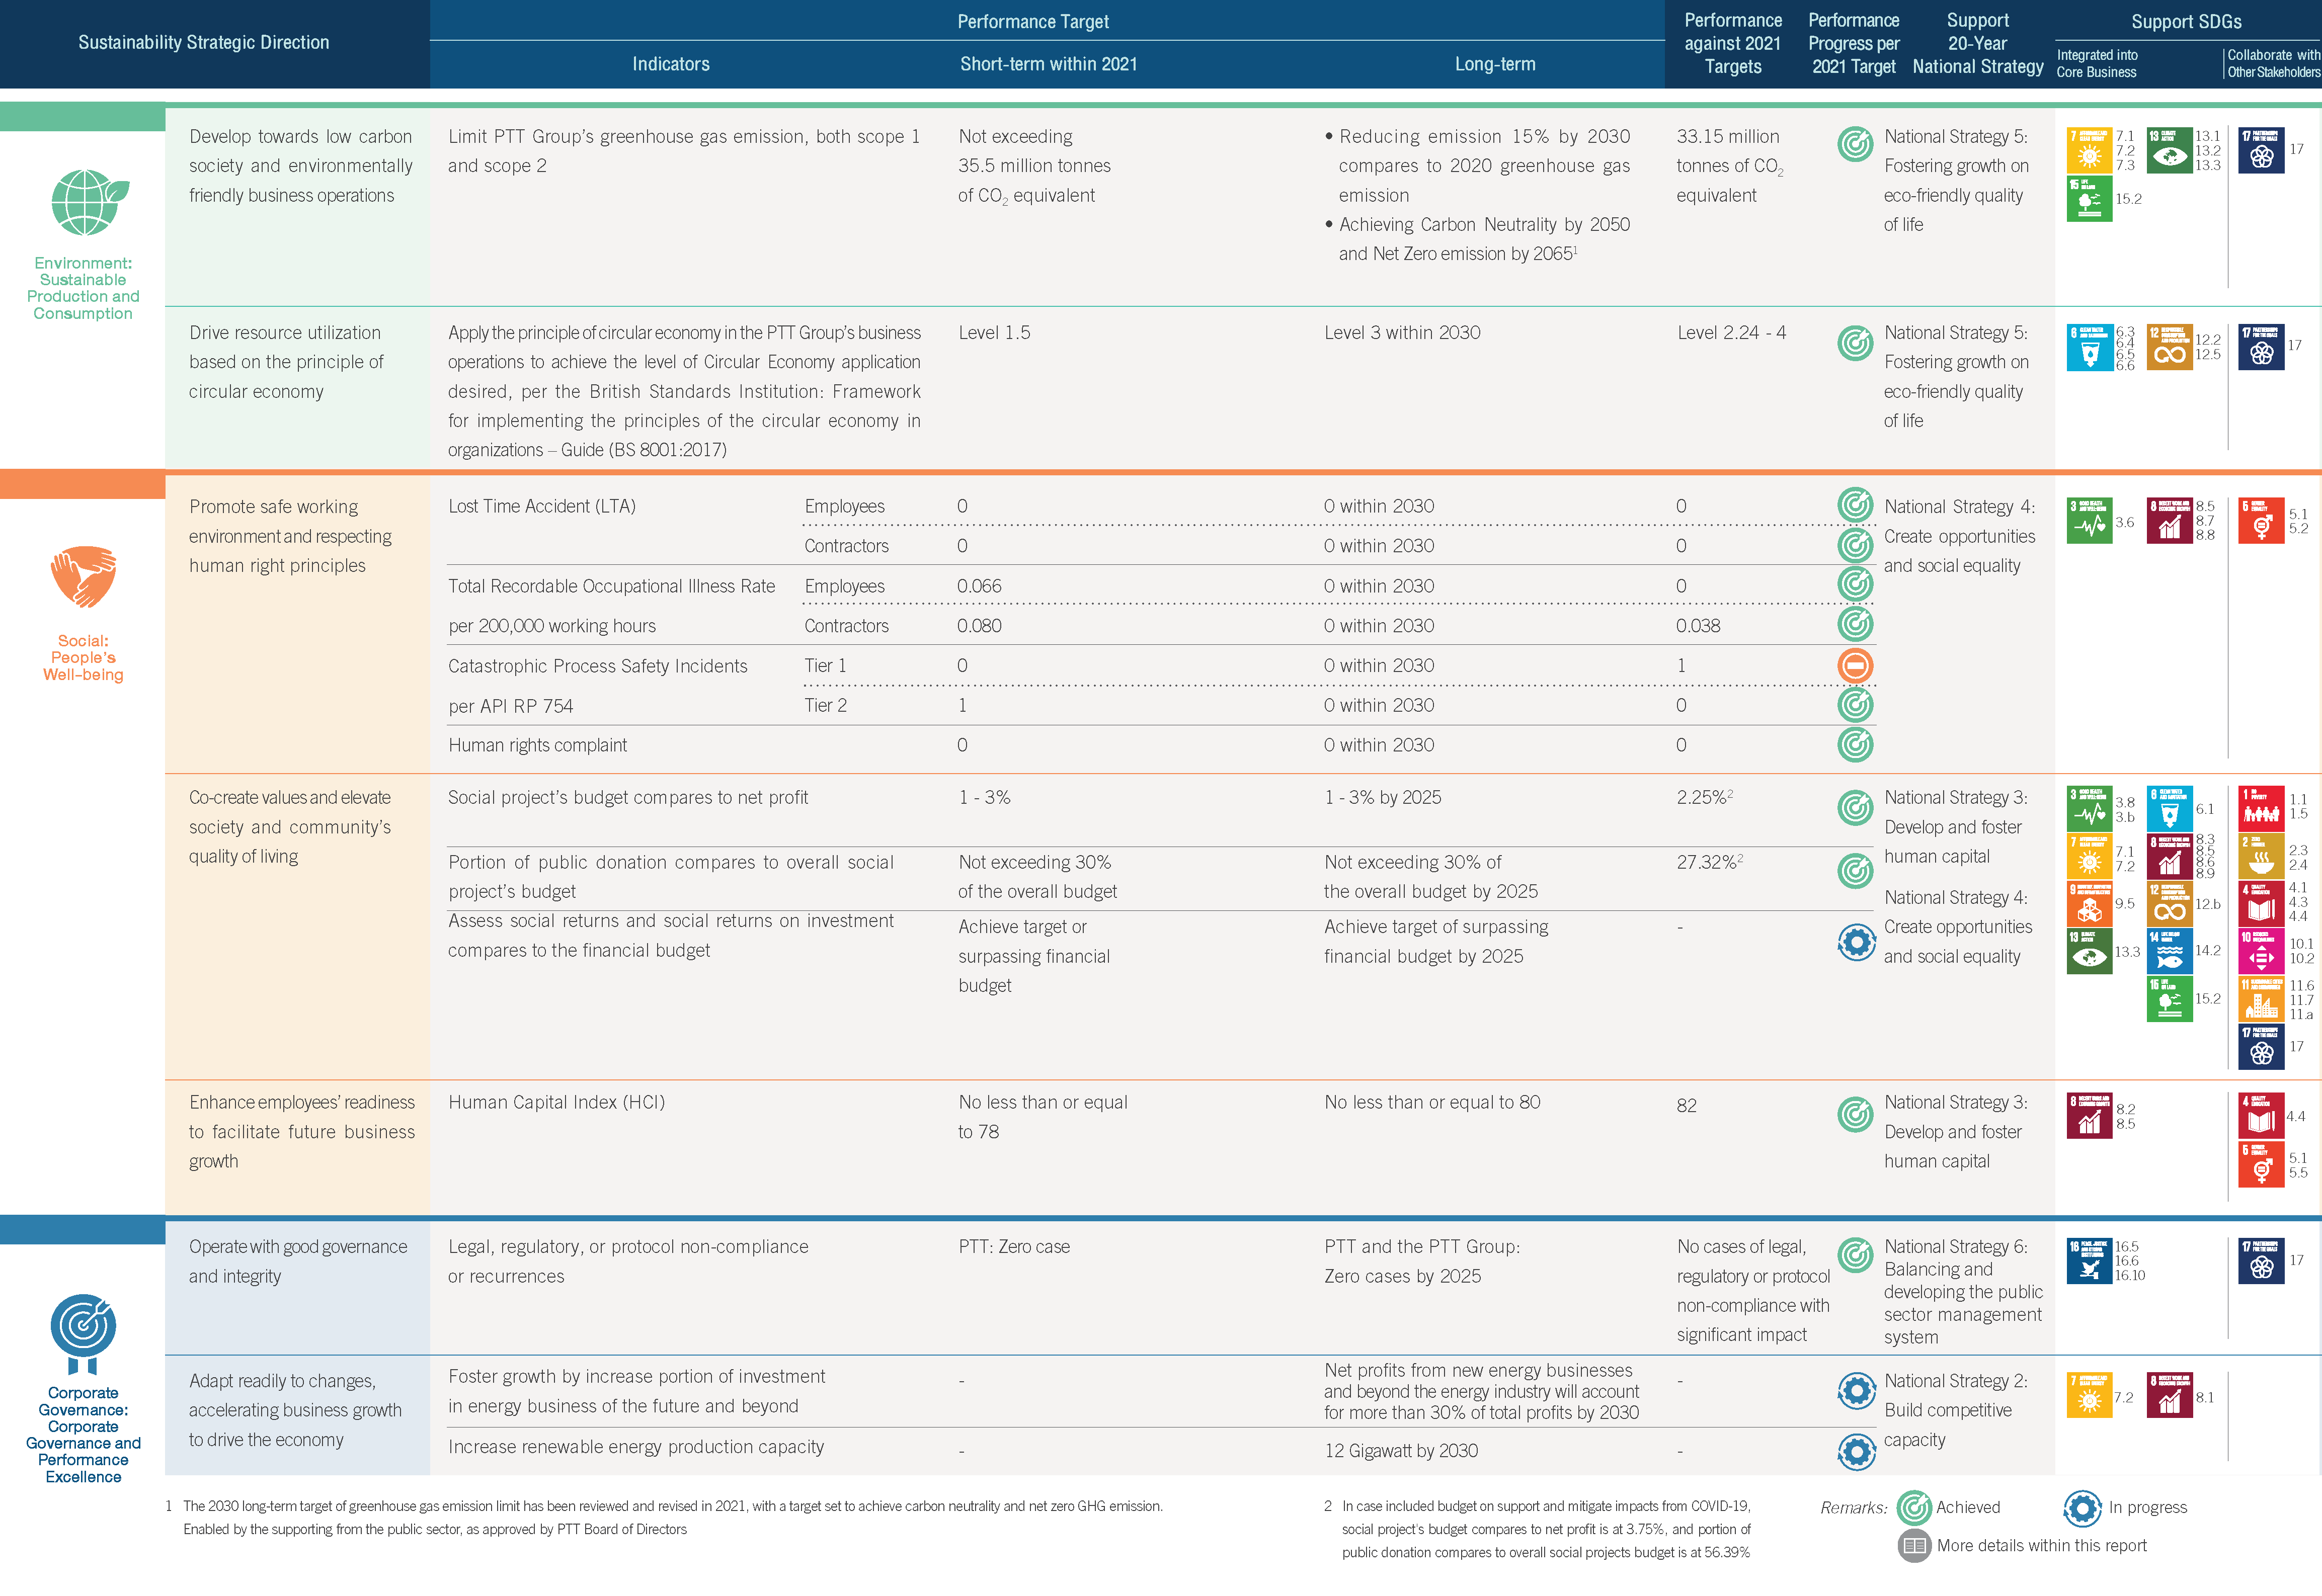Image resolution: width=2322 pixels, height=1596 pixels.
Task: Click the achieved icon beside 2.25% social budget
Action: pyautogui.click(x=1855, y=807)
